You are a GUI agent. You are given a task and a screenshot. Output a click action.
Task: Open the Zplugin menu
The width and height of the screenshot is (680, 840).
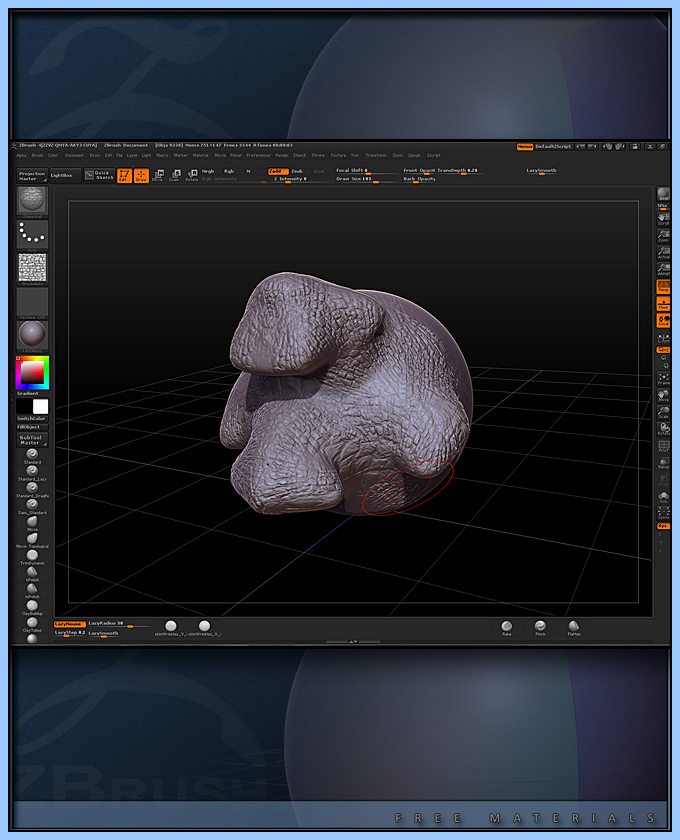tap(414, 155)
